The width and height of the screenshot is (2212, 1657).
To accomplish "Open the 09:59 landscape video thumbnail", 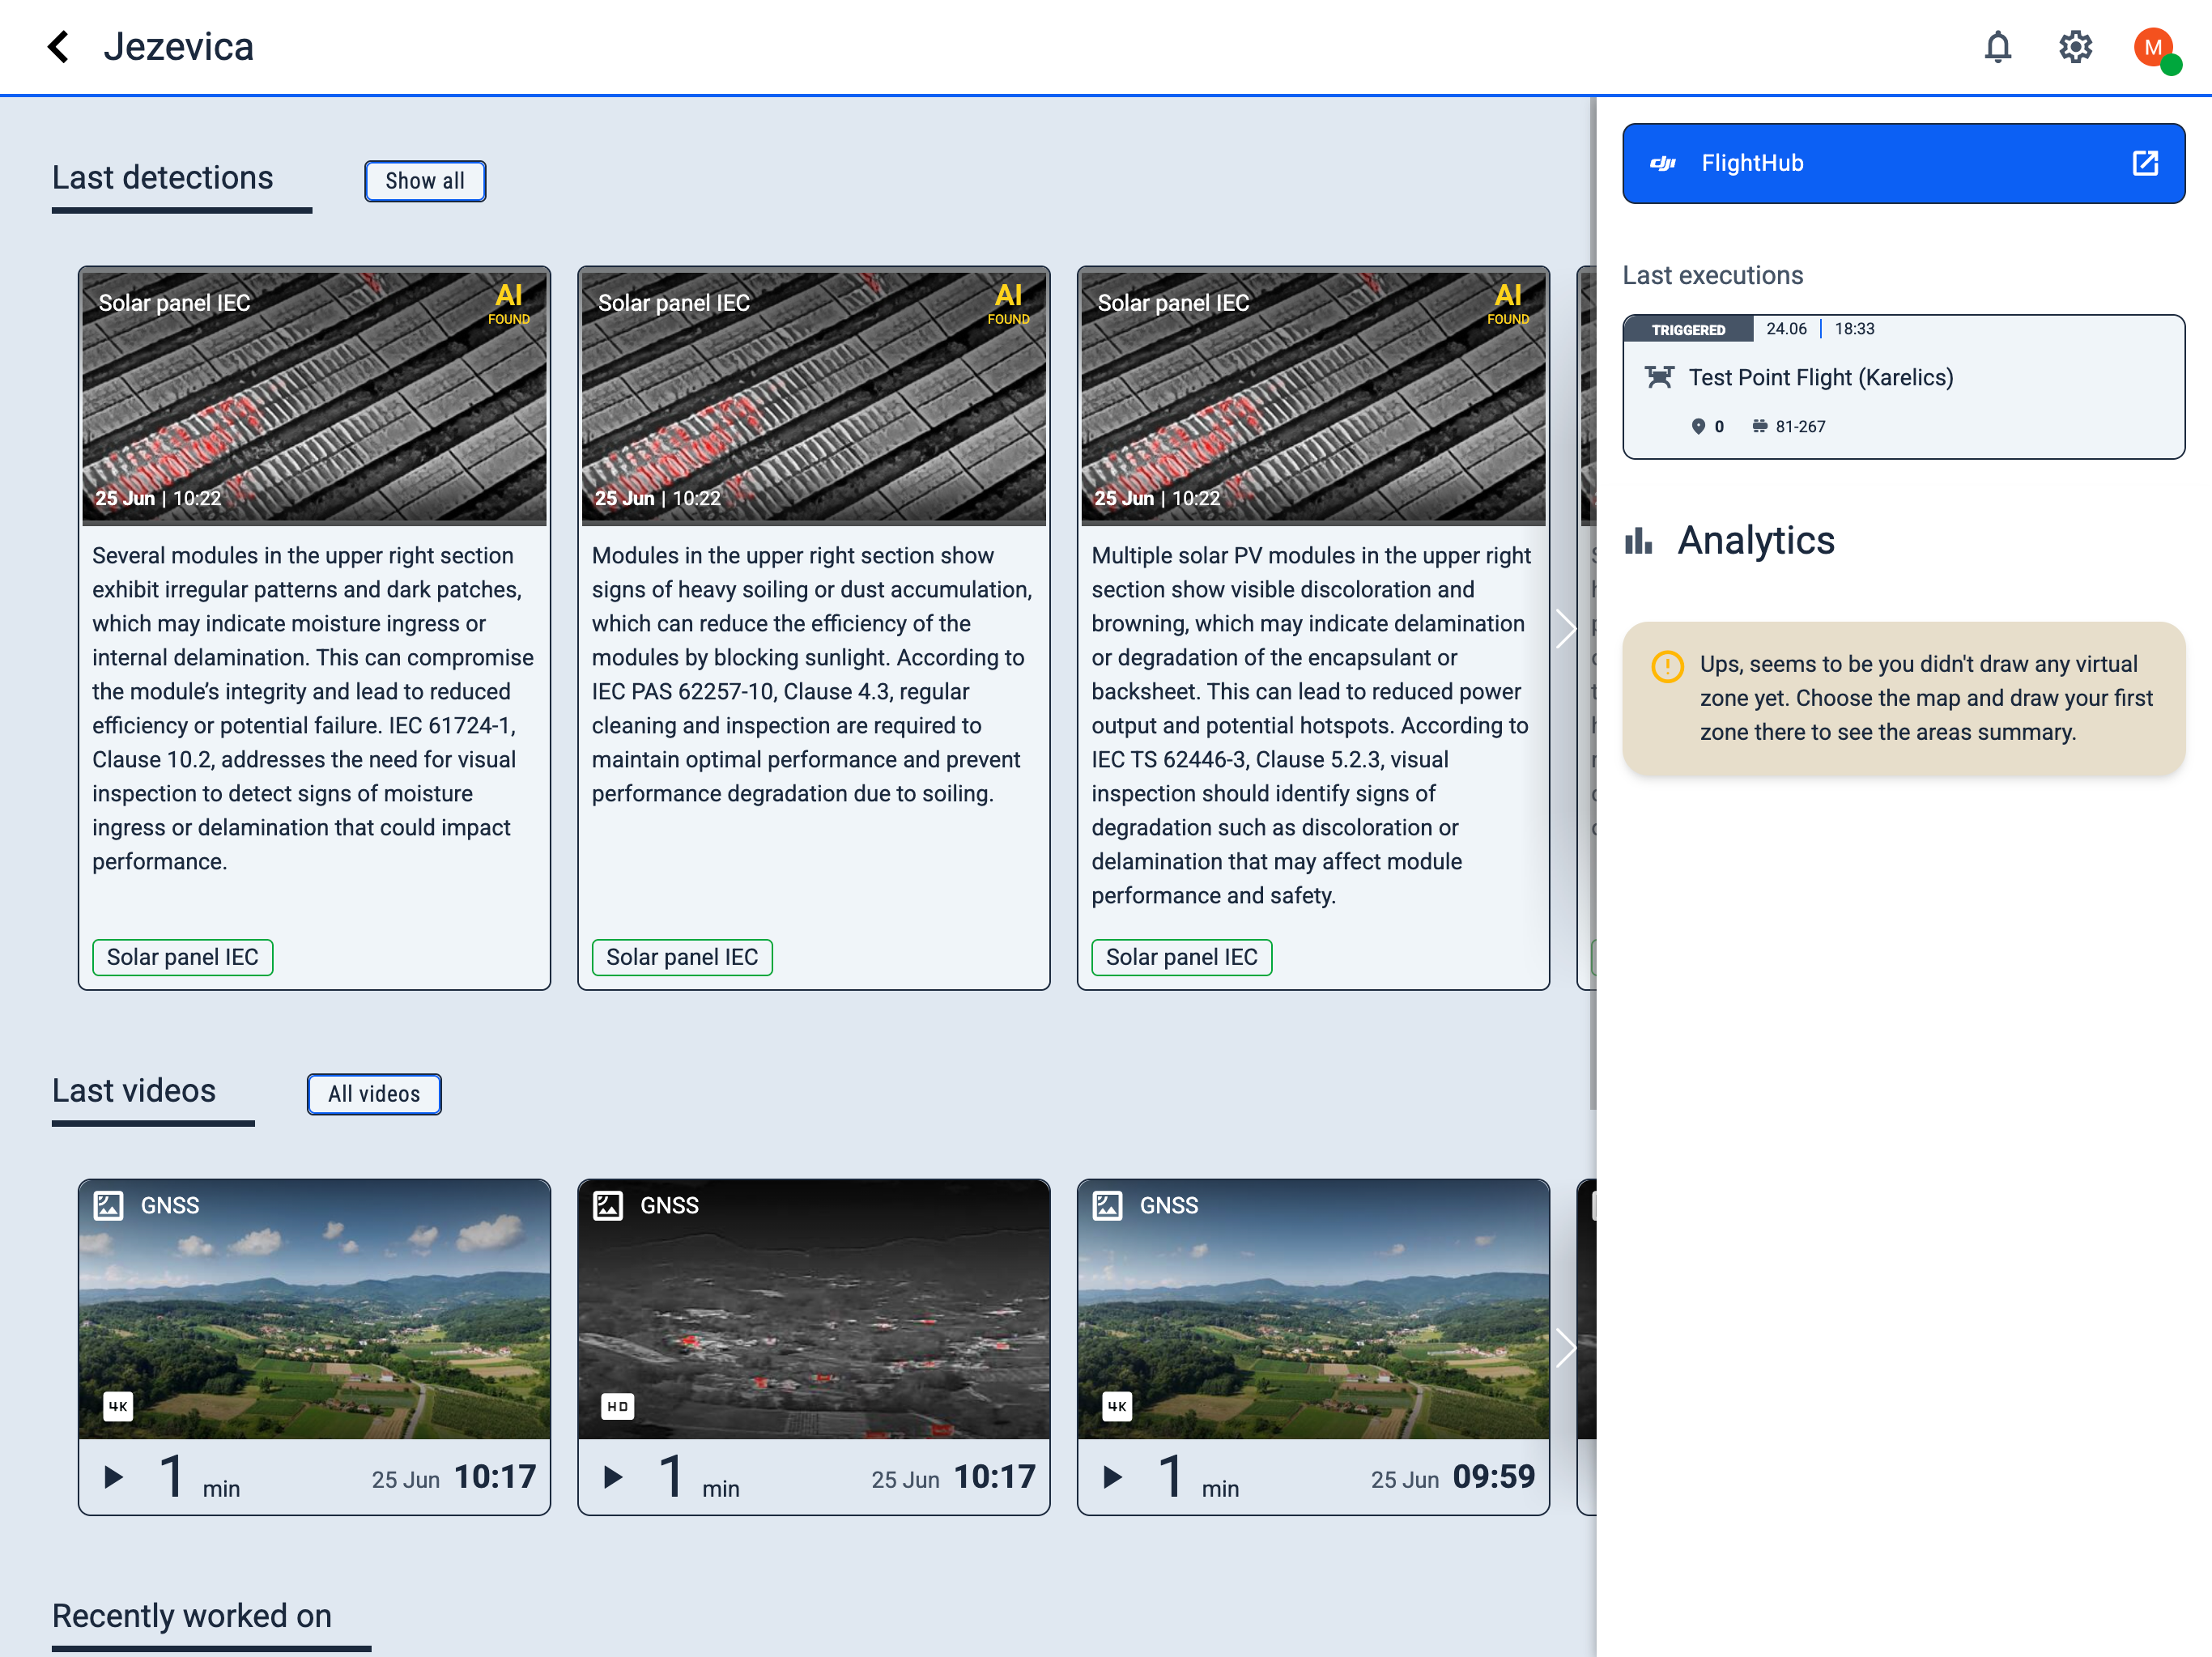I will [1313, 1310].
